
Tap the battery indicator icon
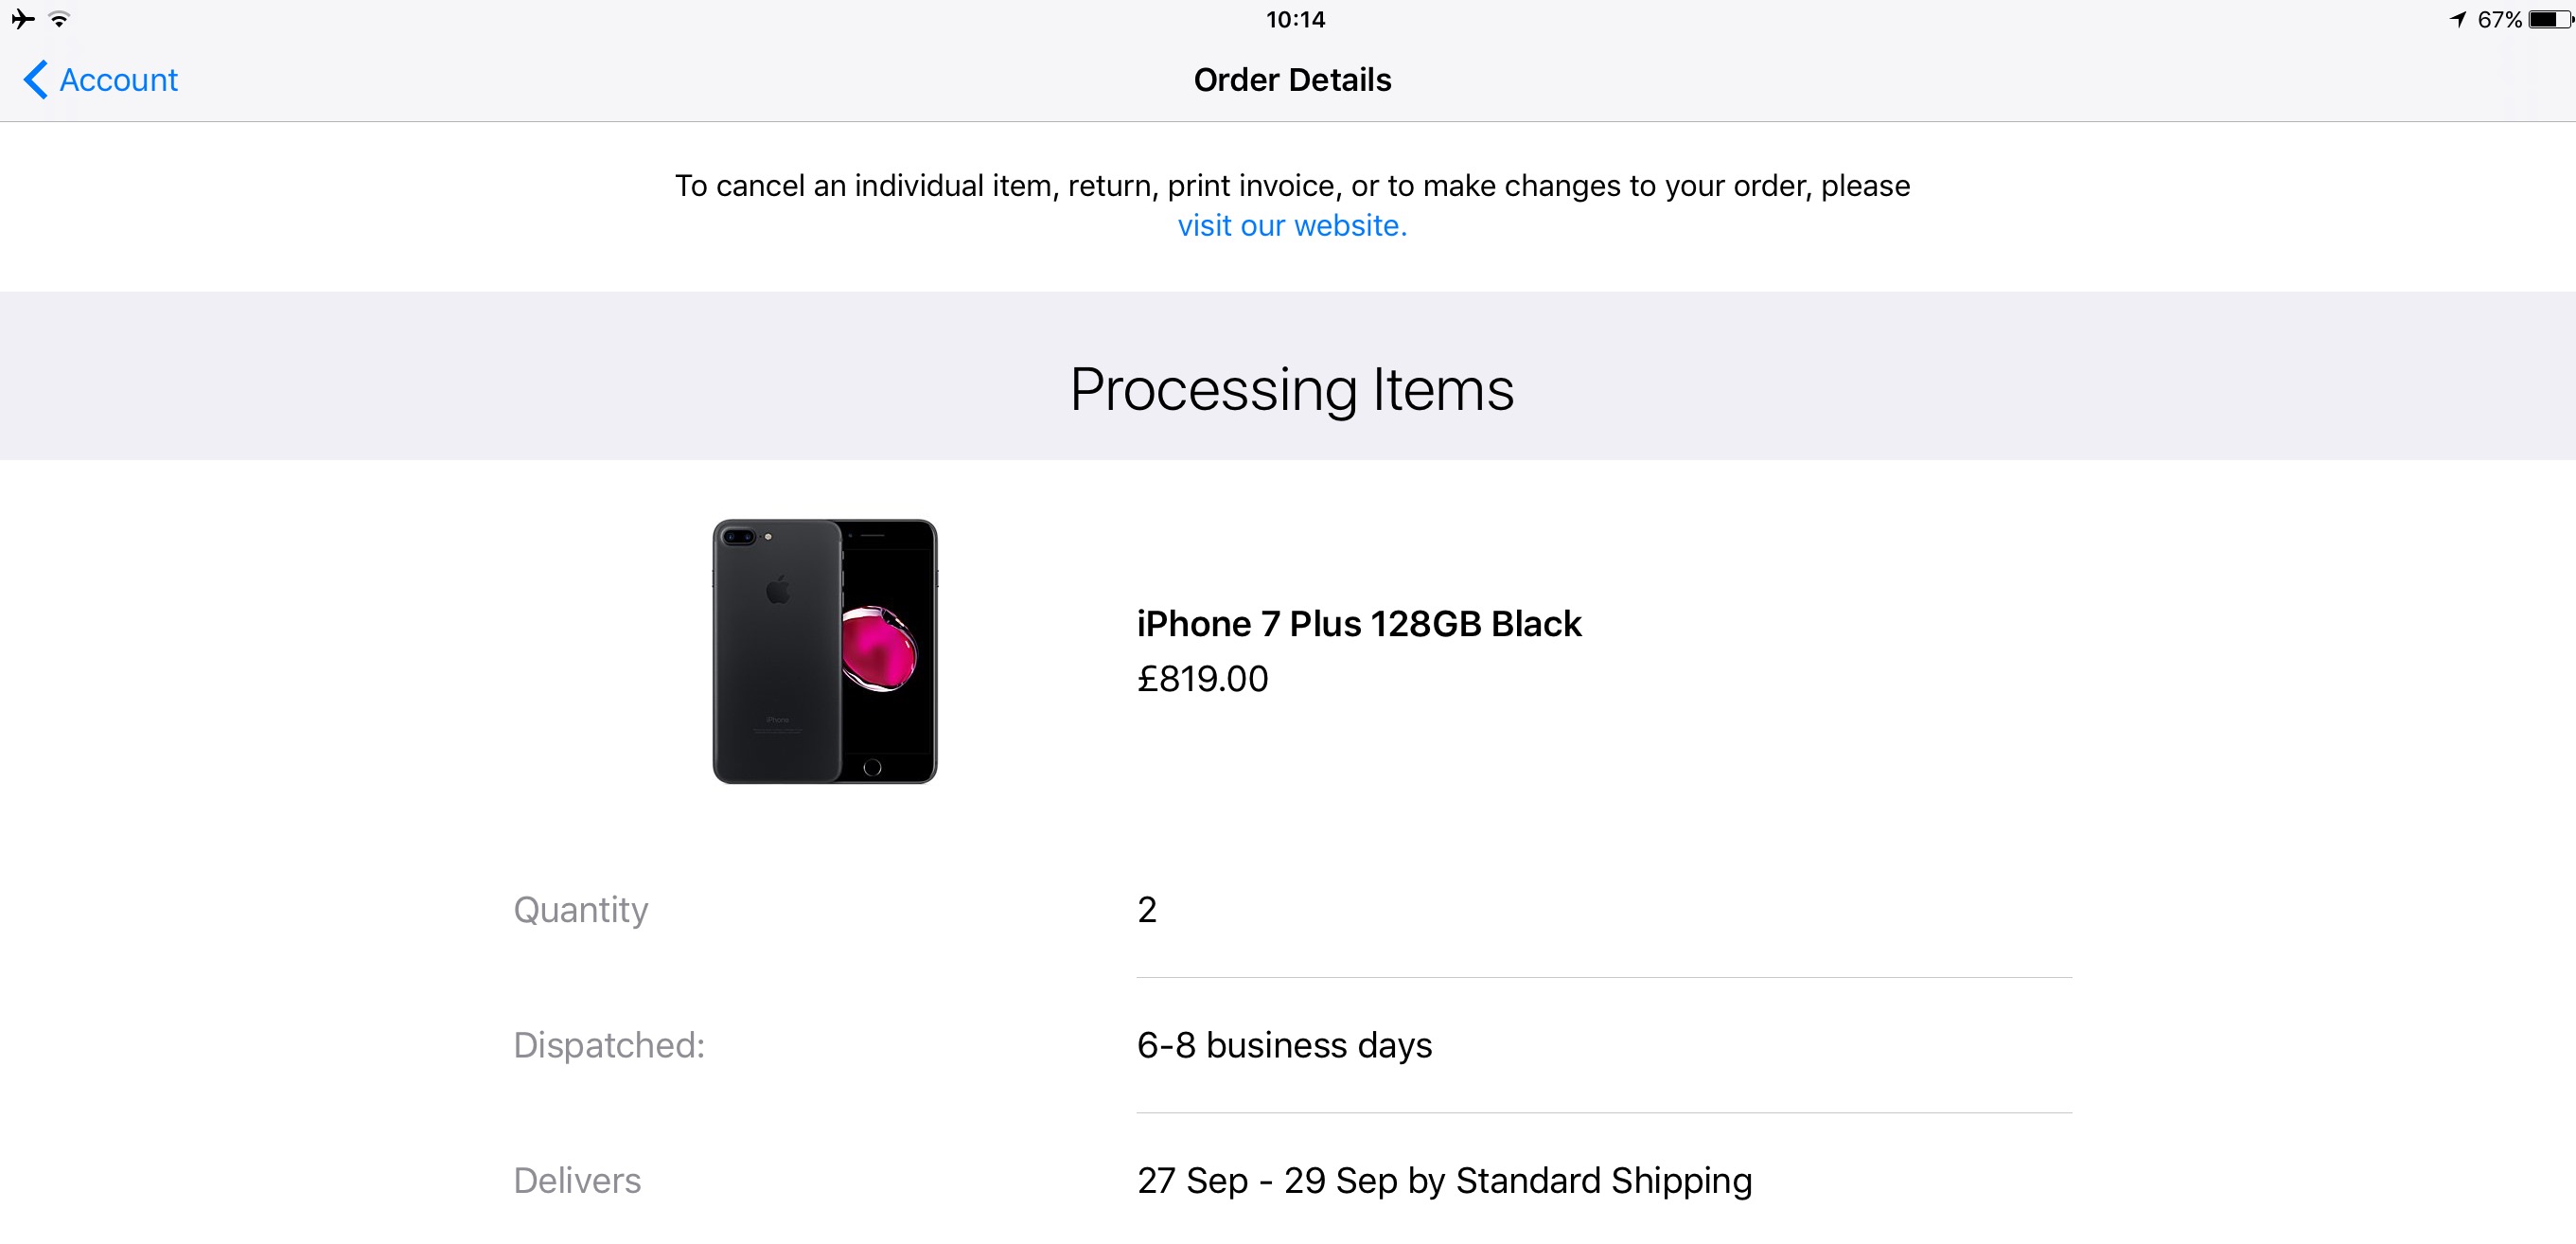[2549, 19]
